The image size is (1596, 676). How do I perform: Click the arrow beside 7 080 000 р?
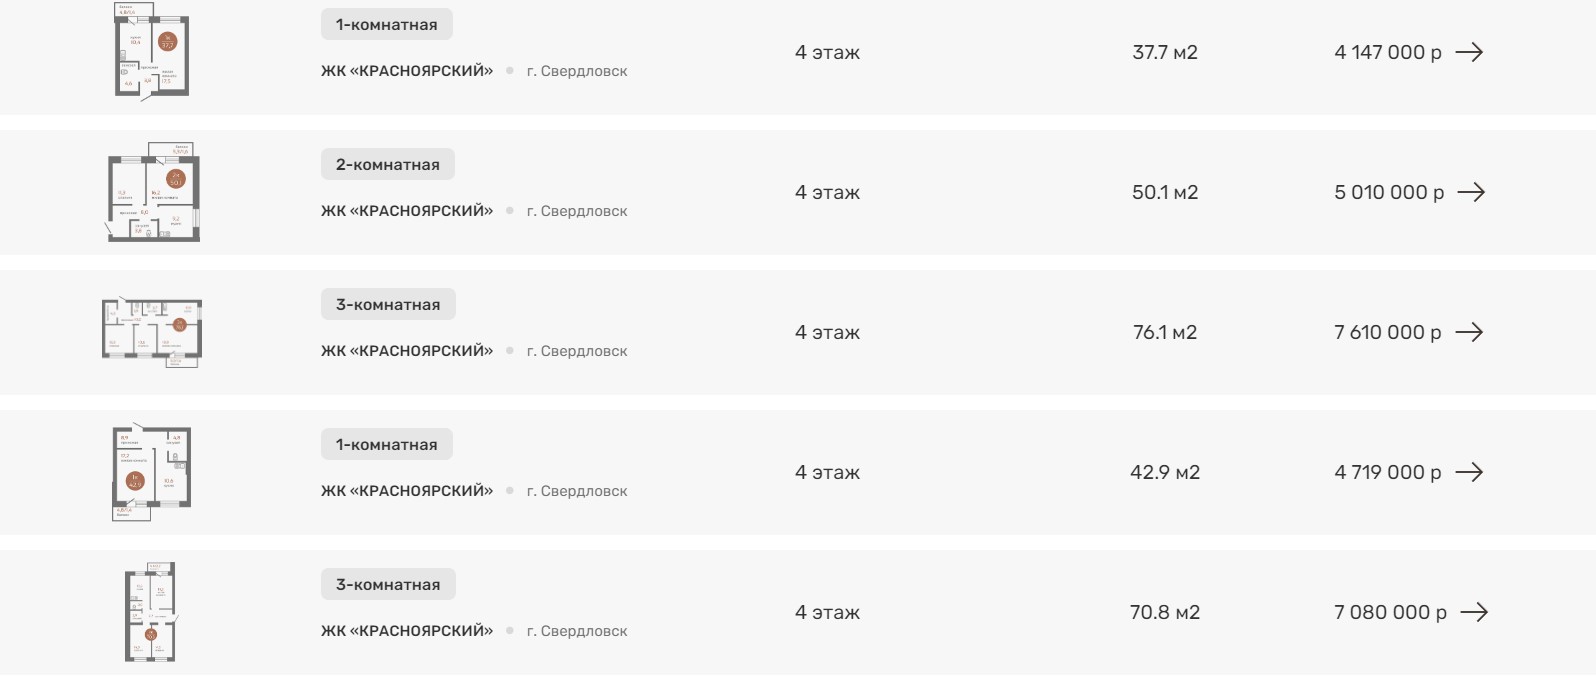(1474, 612)
